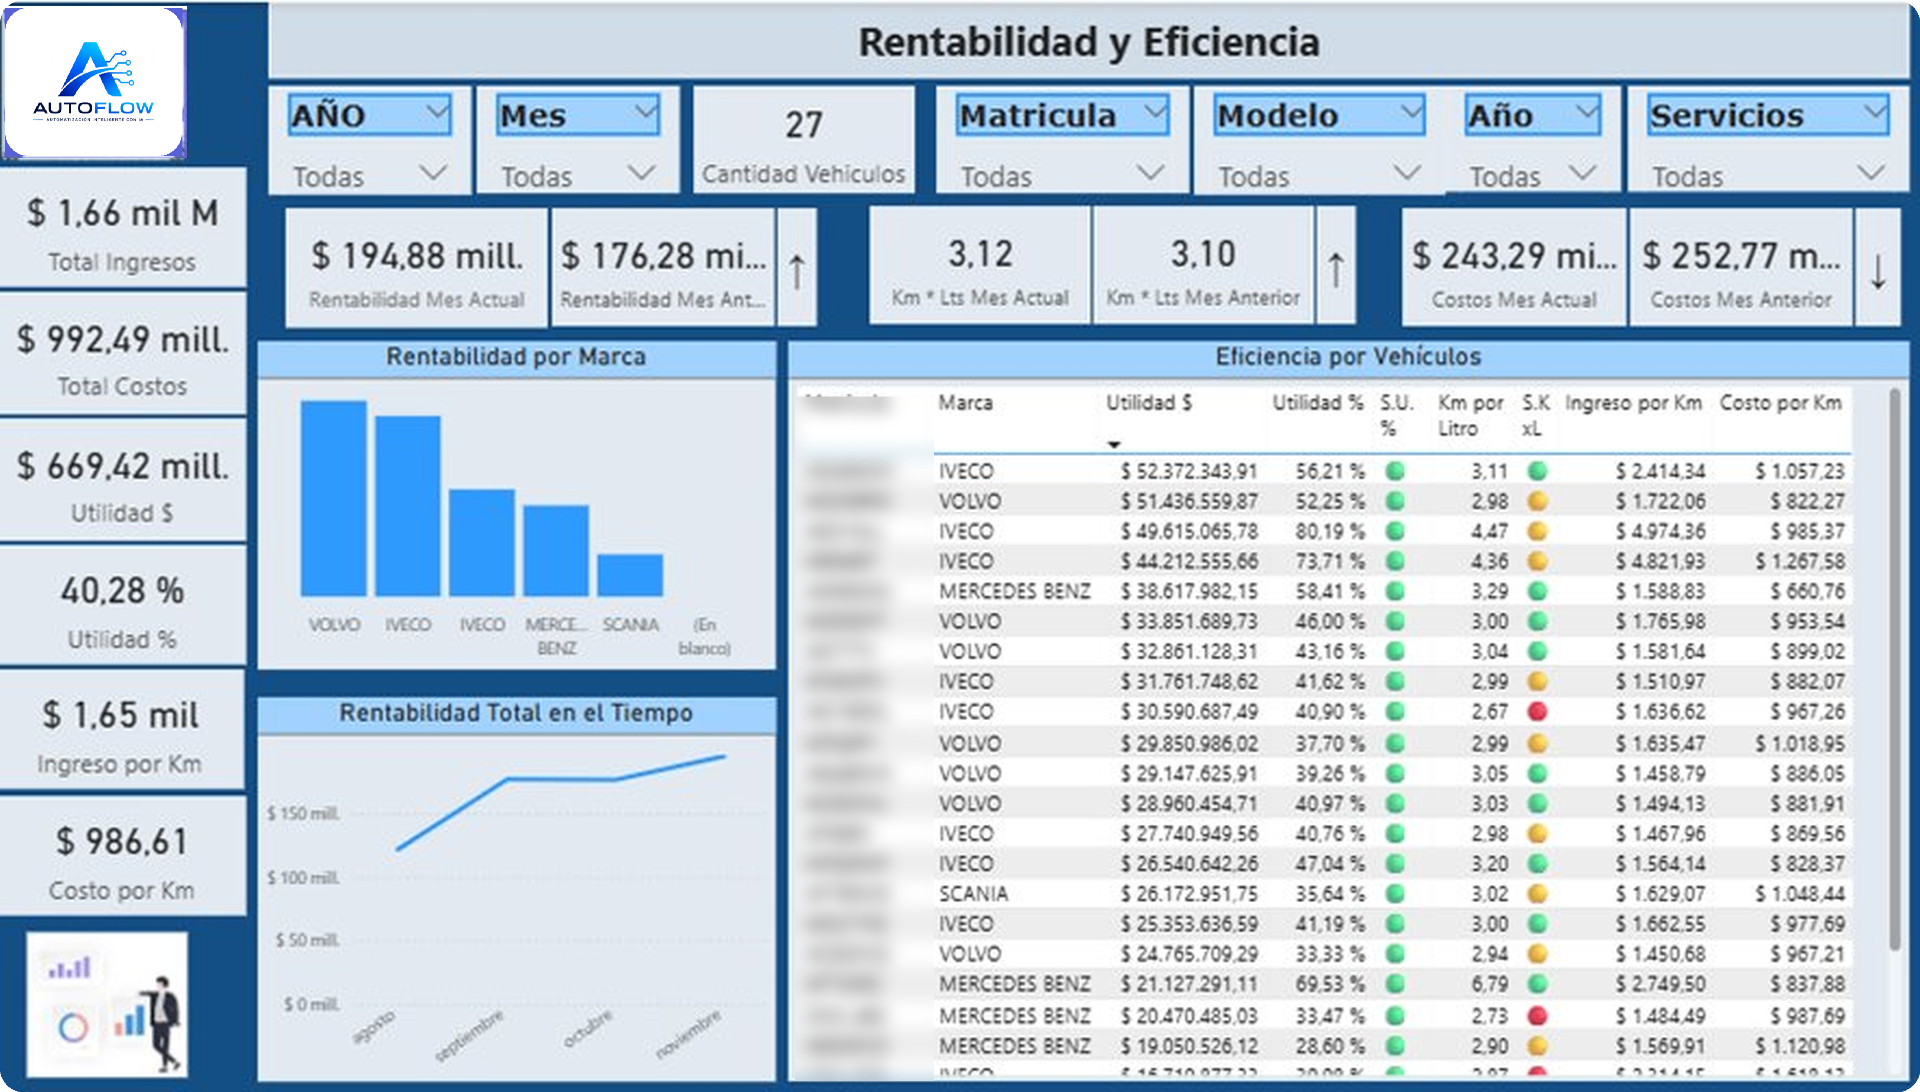This screenshot has width=1920, height=1092.
Task: Expand the Matricula header chevron
Action: tap(1155, 112)
